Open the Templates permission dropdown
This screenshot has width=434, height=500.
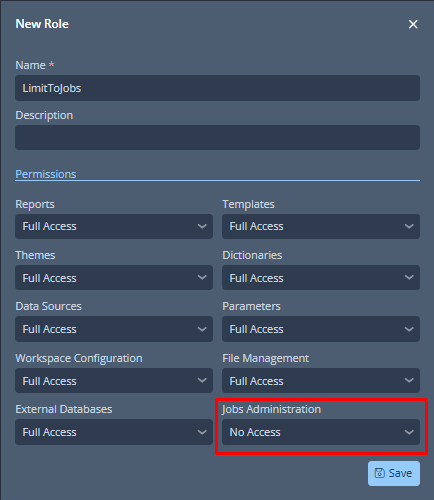pos(321,226)
